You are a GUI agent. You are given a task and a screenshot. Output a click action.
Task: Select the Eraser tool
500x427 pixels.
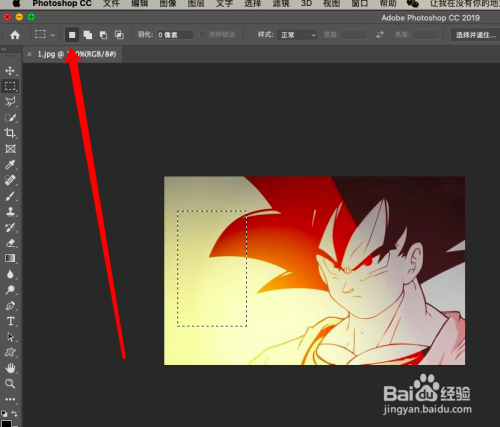10,243
